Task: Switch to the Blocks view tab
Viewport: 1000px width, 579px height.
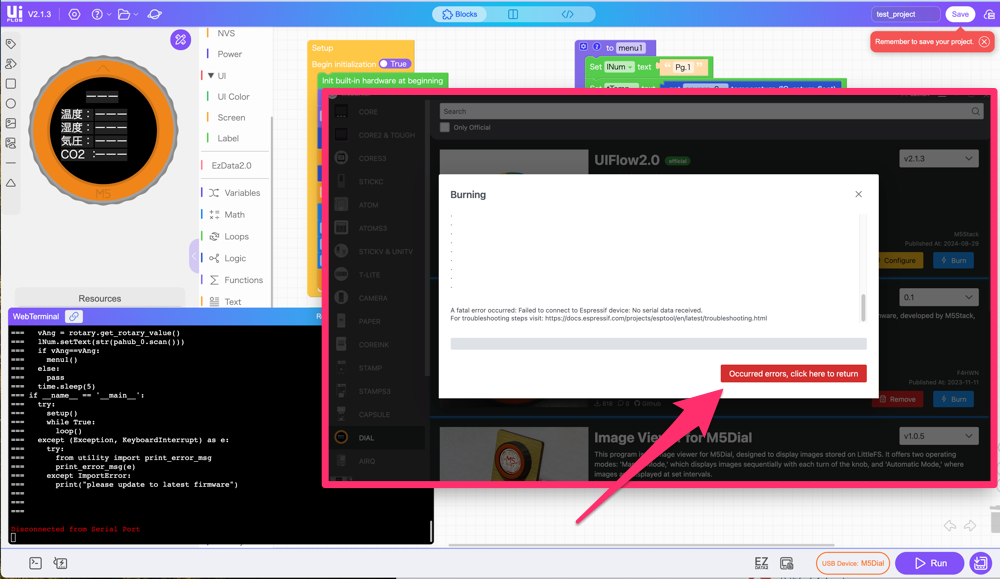Action: pos(461,15)
